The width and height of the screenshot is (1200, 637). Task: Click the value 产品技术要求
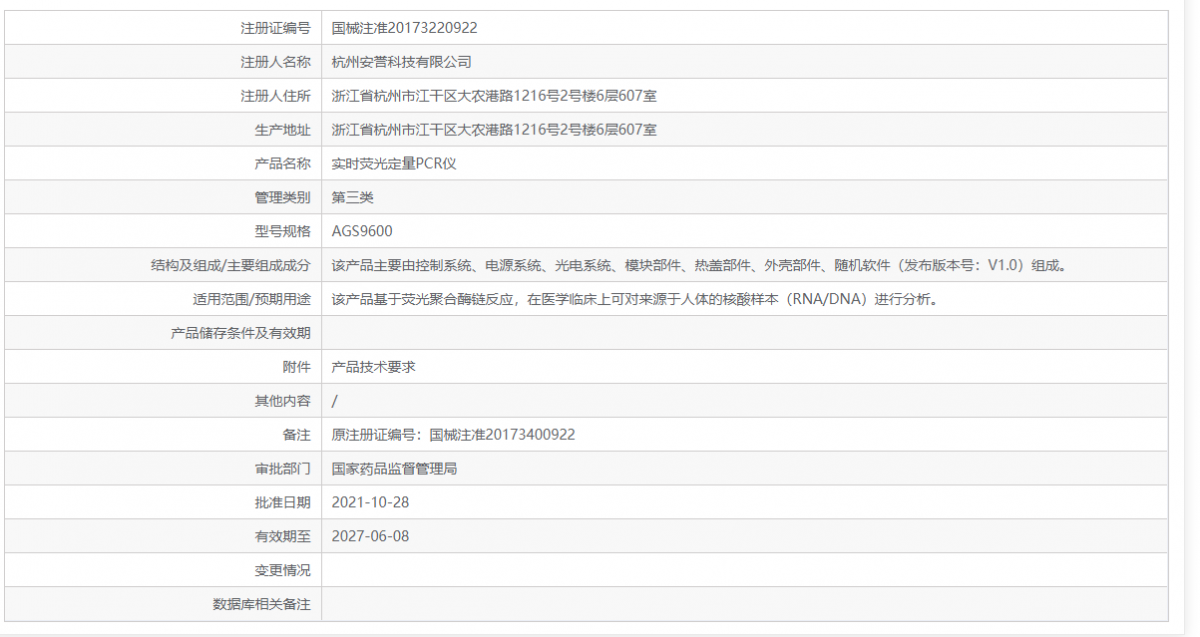(x=374, y=367)
